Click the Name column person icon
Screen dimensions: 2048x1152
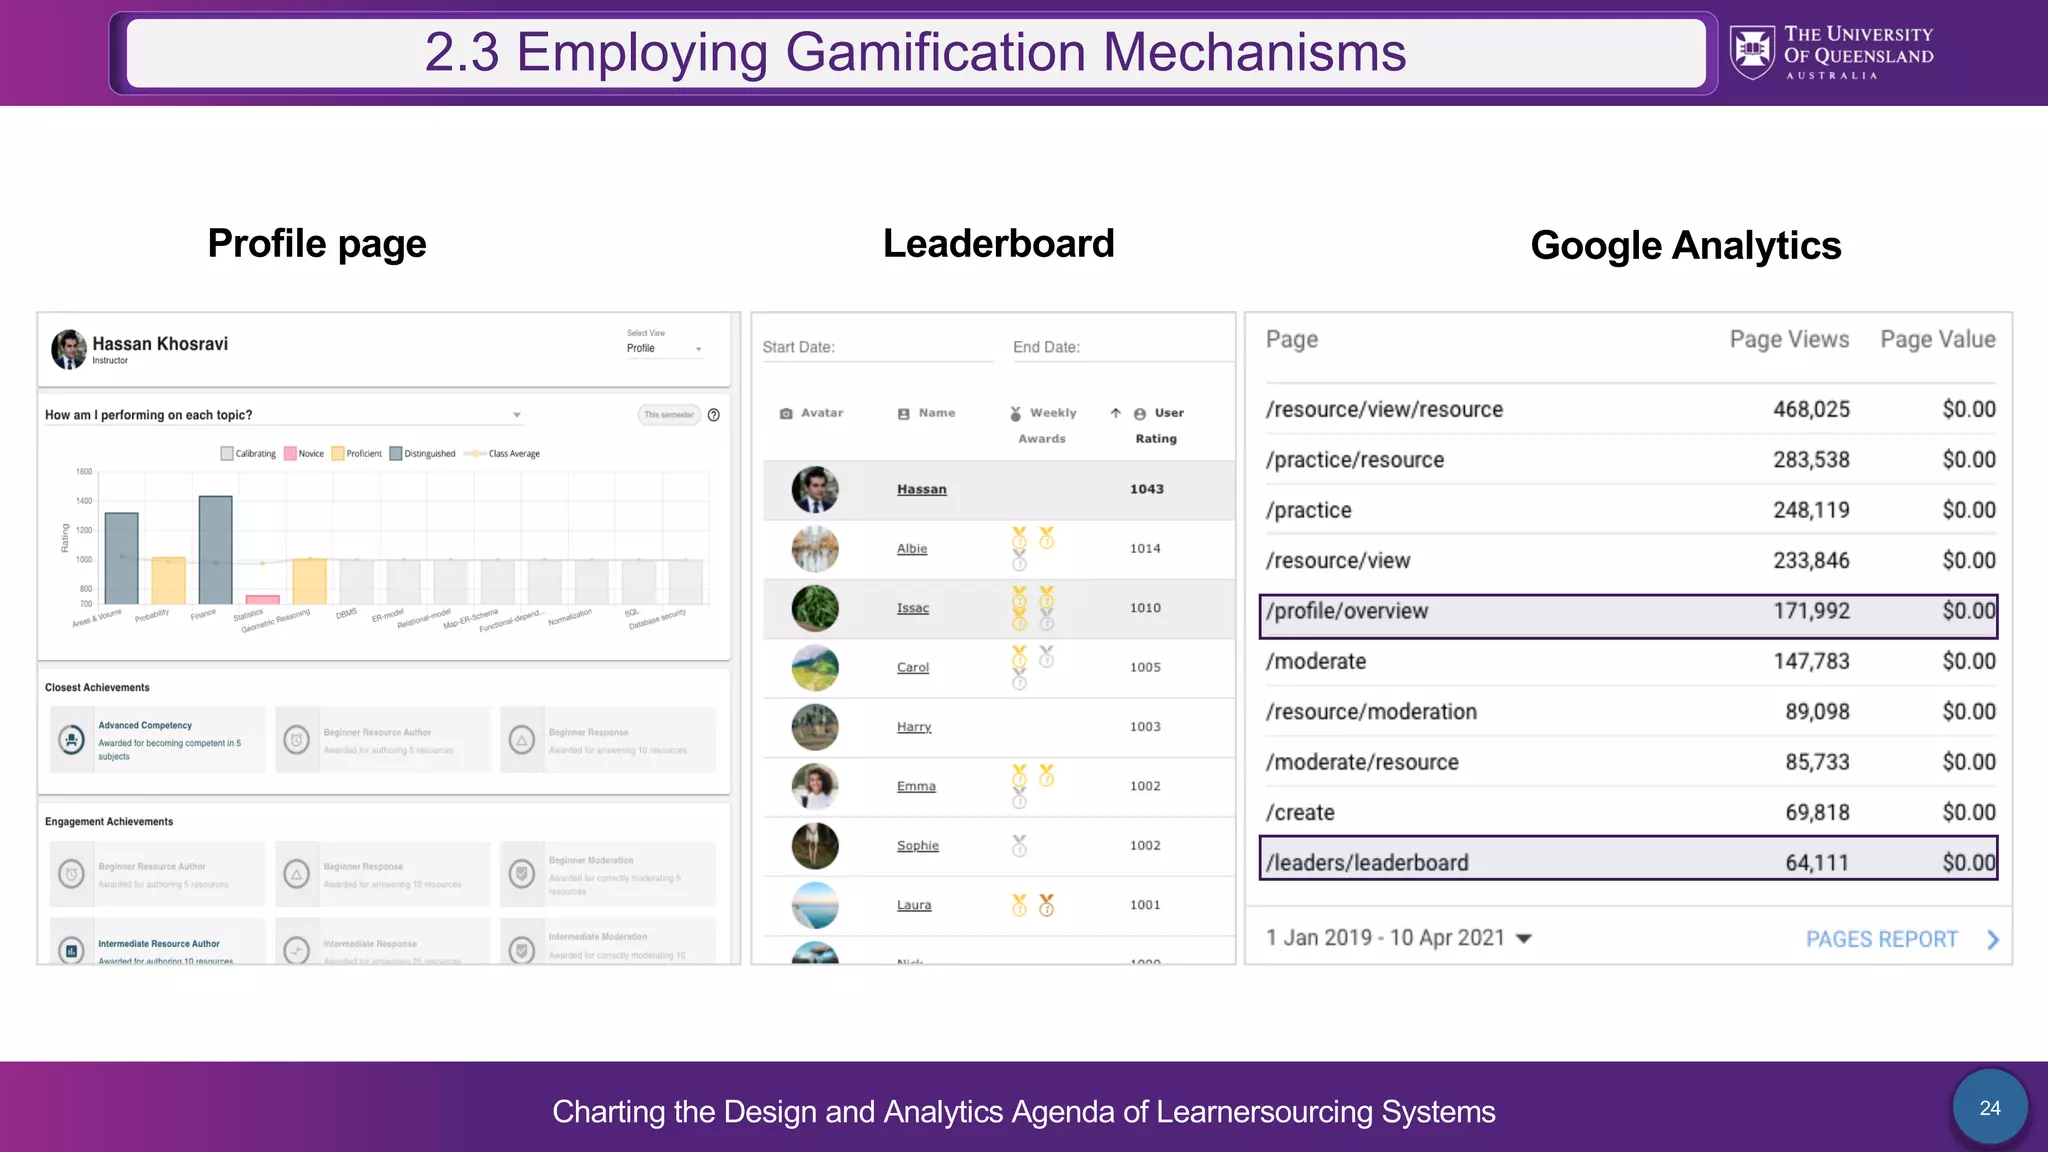pos(904,413)
